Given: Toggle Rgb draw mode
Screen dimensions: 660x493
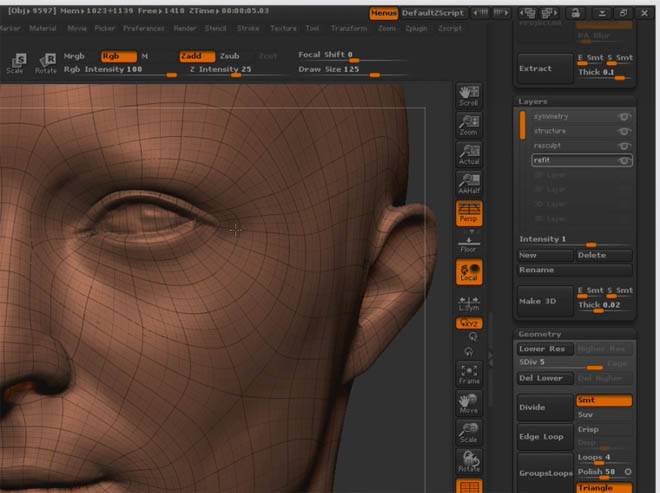Looking at the screenshot, I should (x=119, y=56).
